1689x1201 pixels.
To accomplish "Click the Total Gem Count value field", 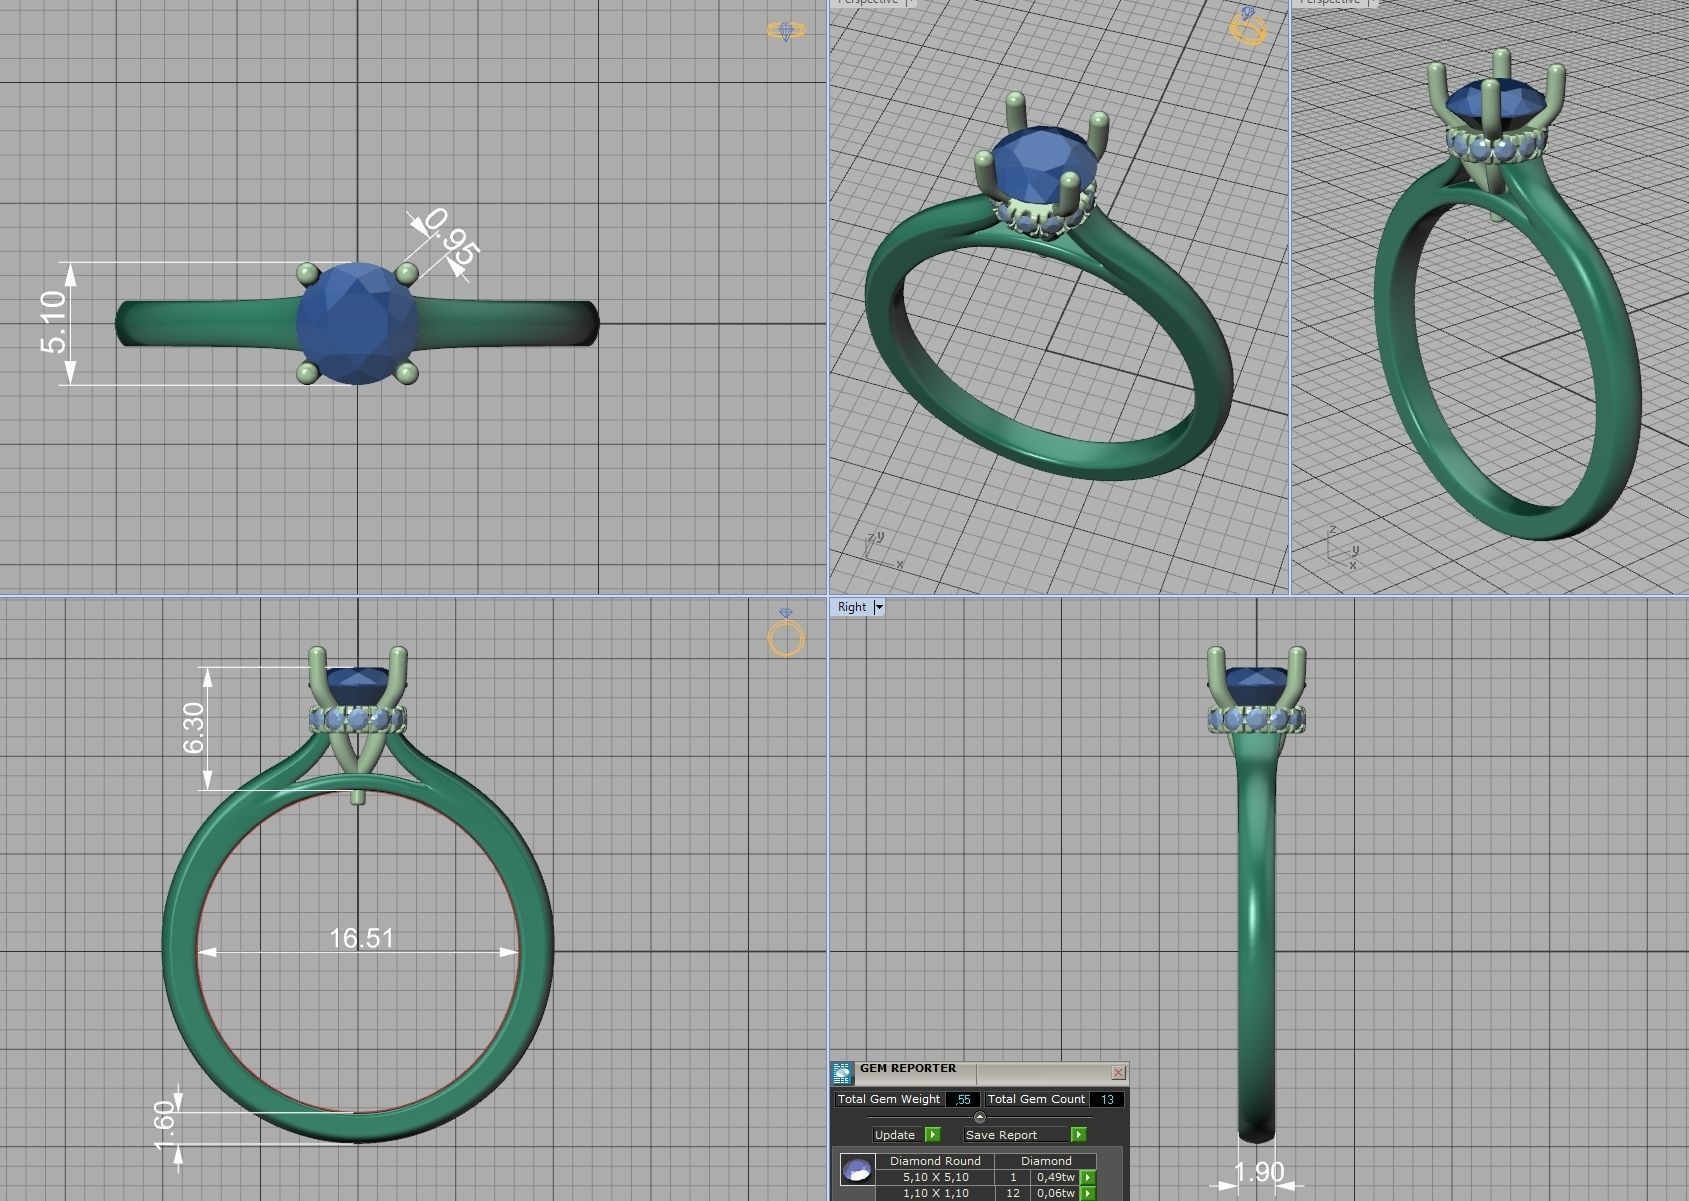I will pos(1107,1100).
